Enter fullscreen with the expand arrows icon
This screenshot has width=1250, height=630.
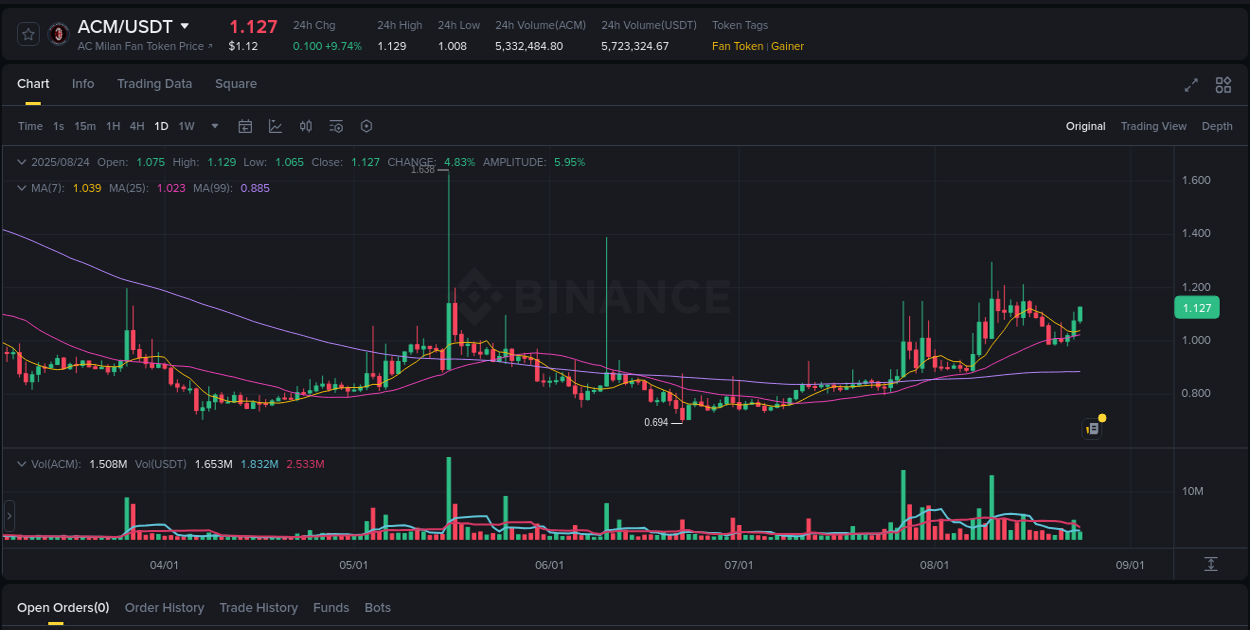(x=1191, y=85)
